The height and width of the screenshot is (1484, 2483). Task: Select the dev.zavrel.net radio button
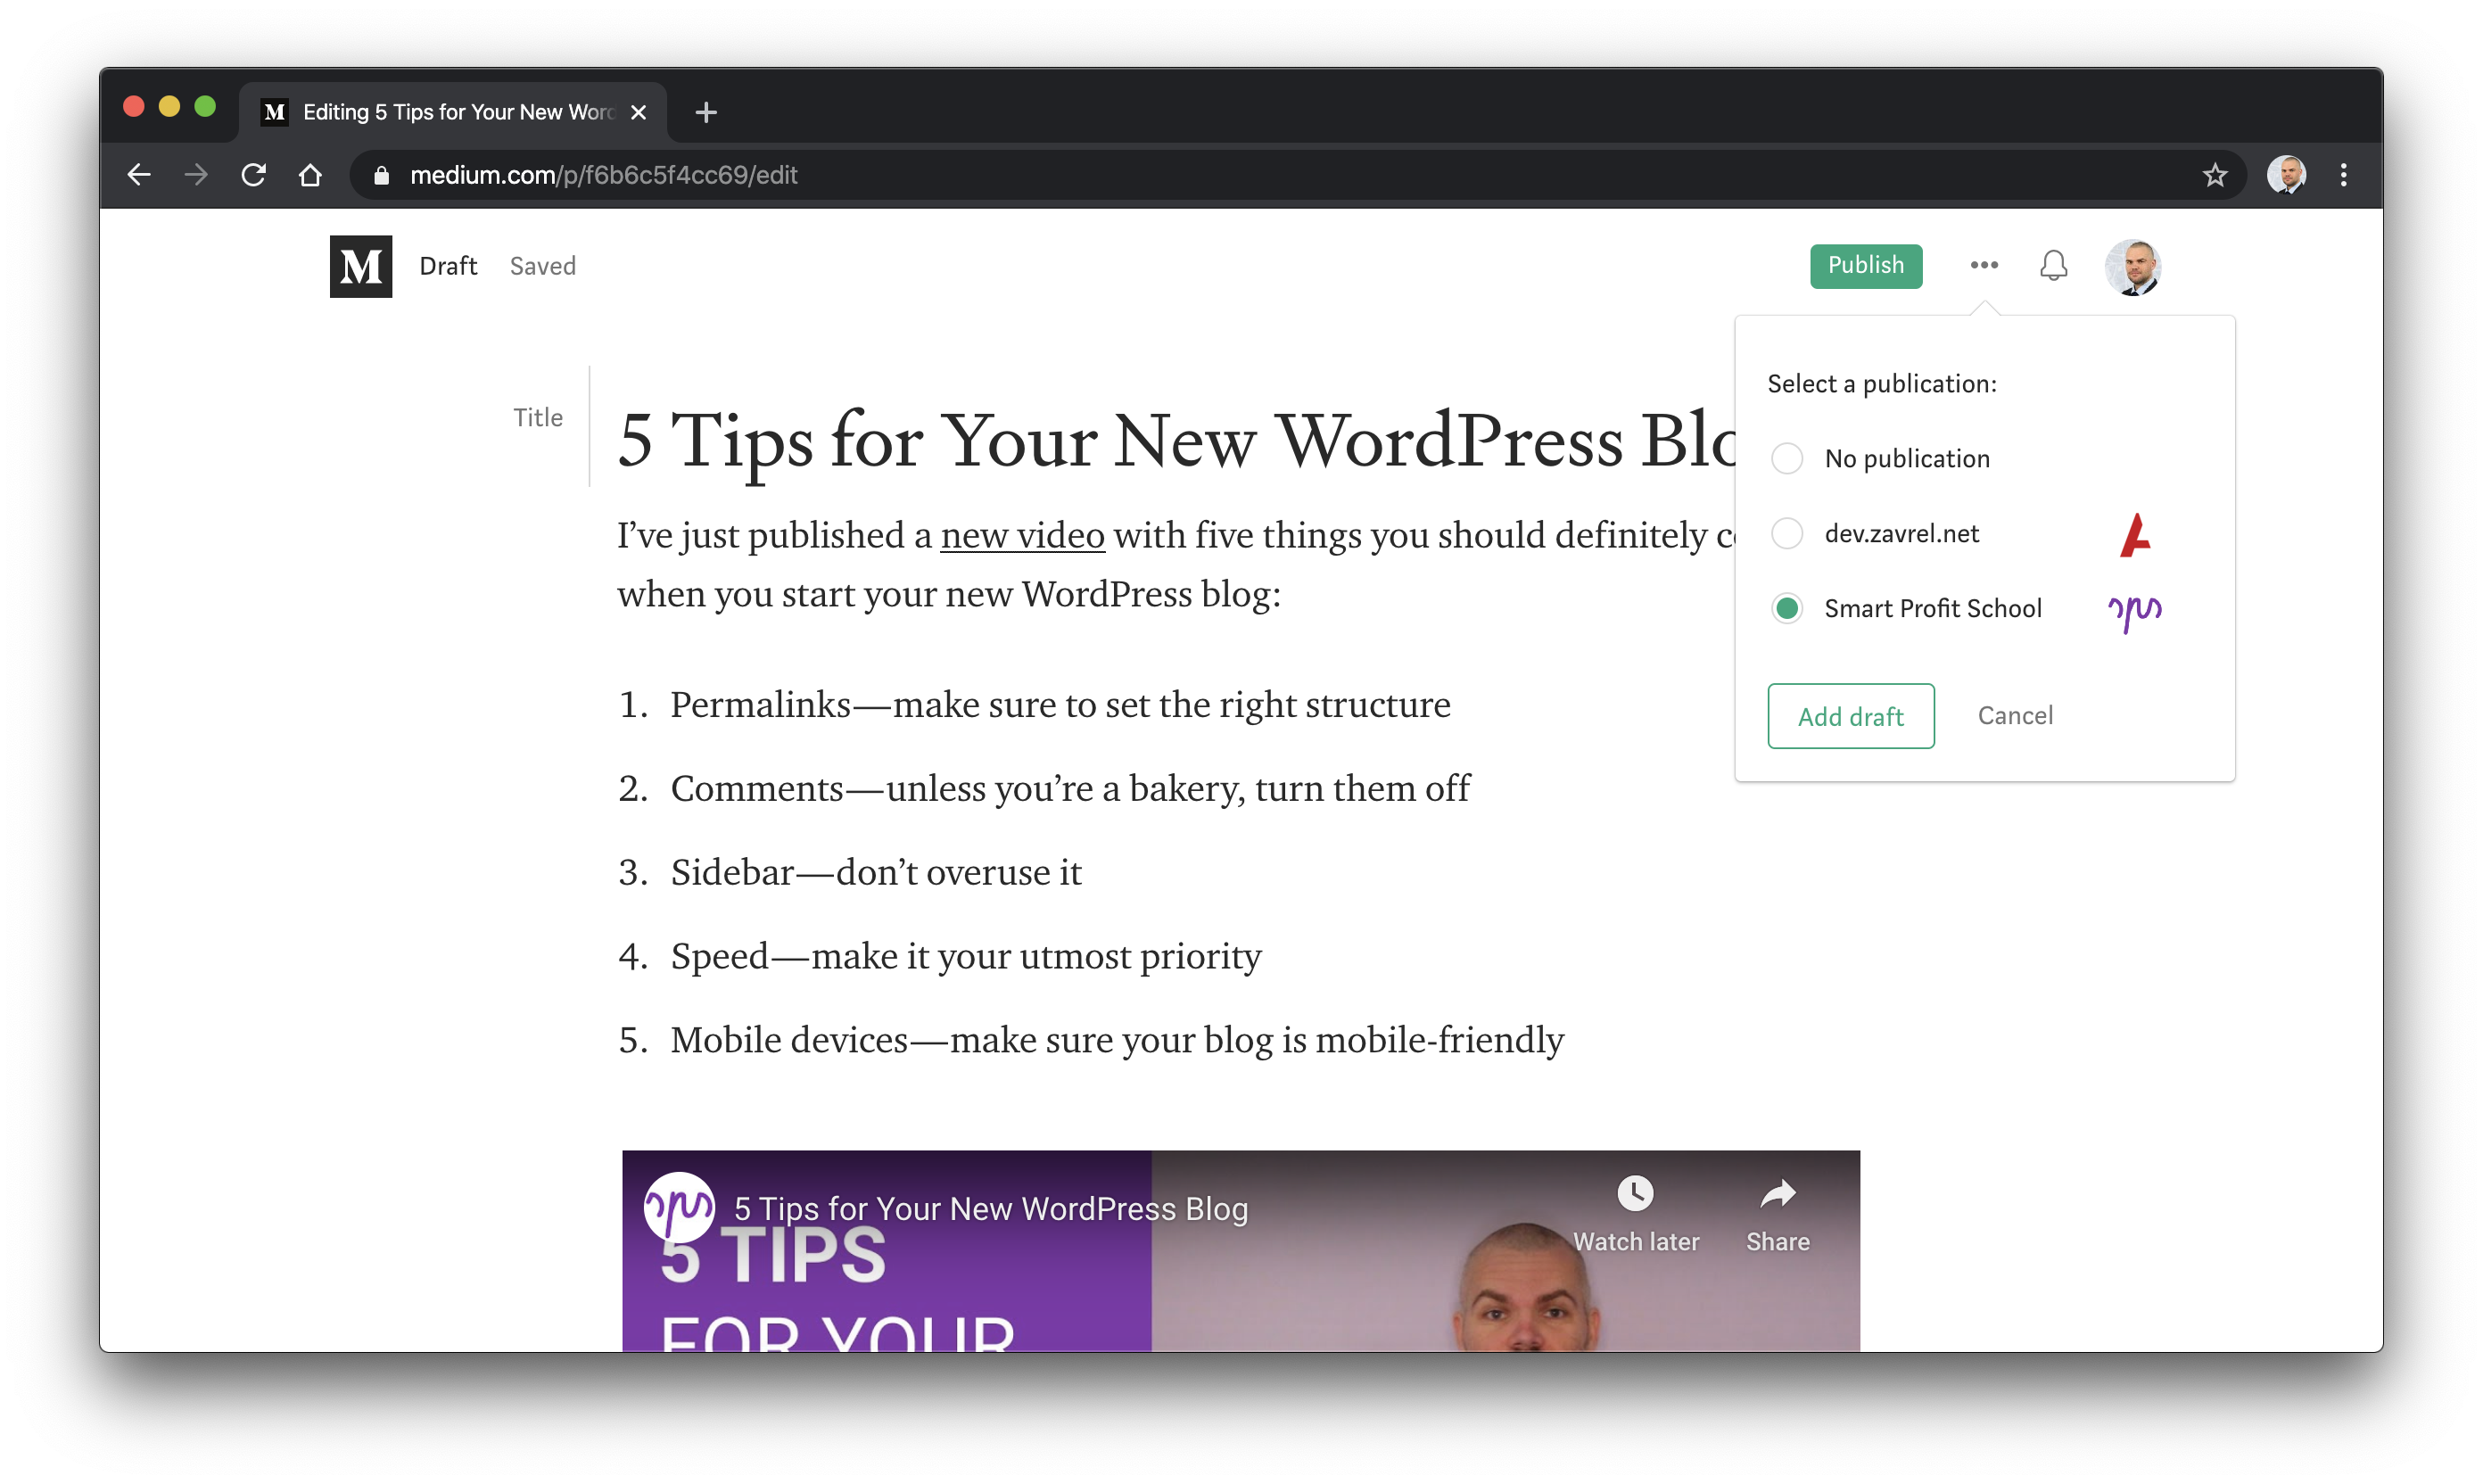[1786, 533]
